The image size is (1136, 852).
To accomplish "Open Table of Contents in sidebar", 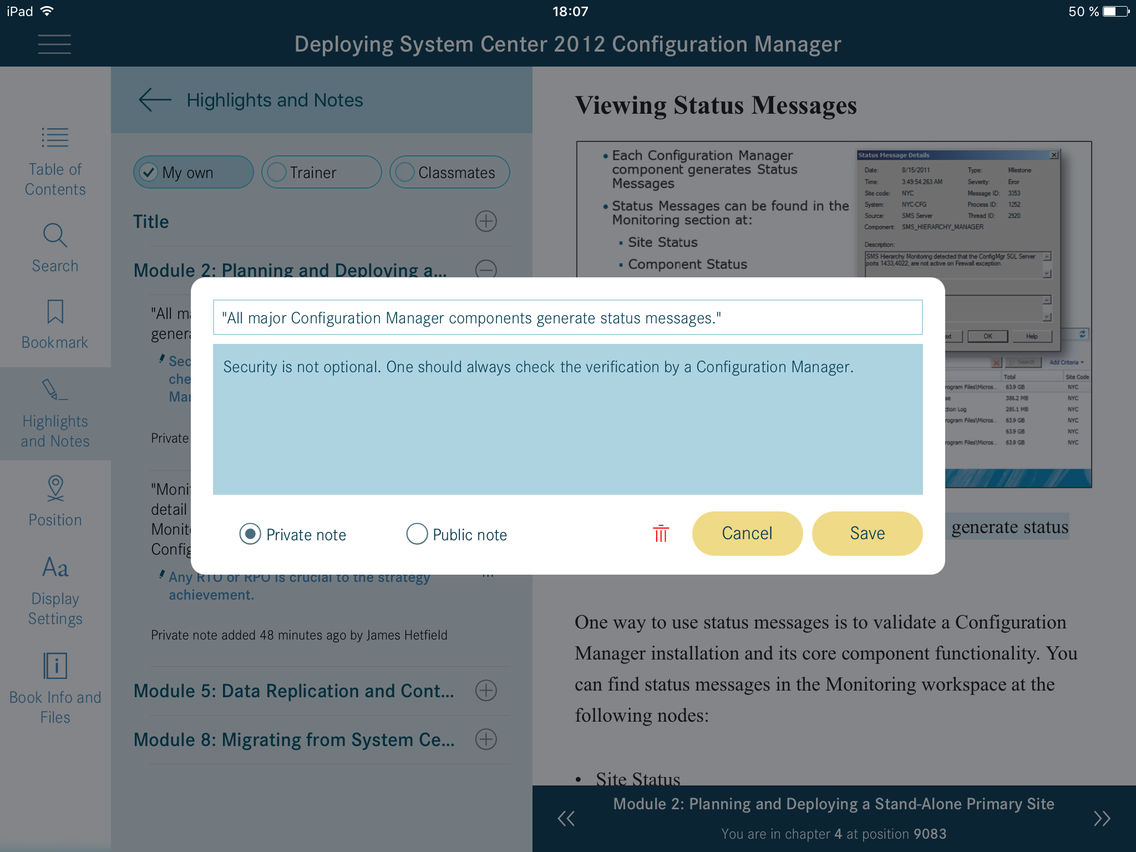I will click(x=55, y=162).
